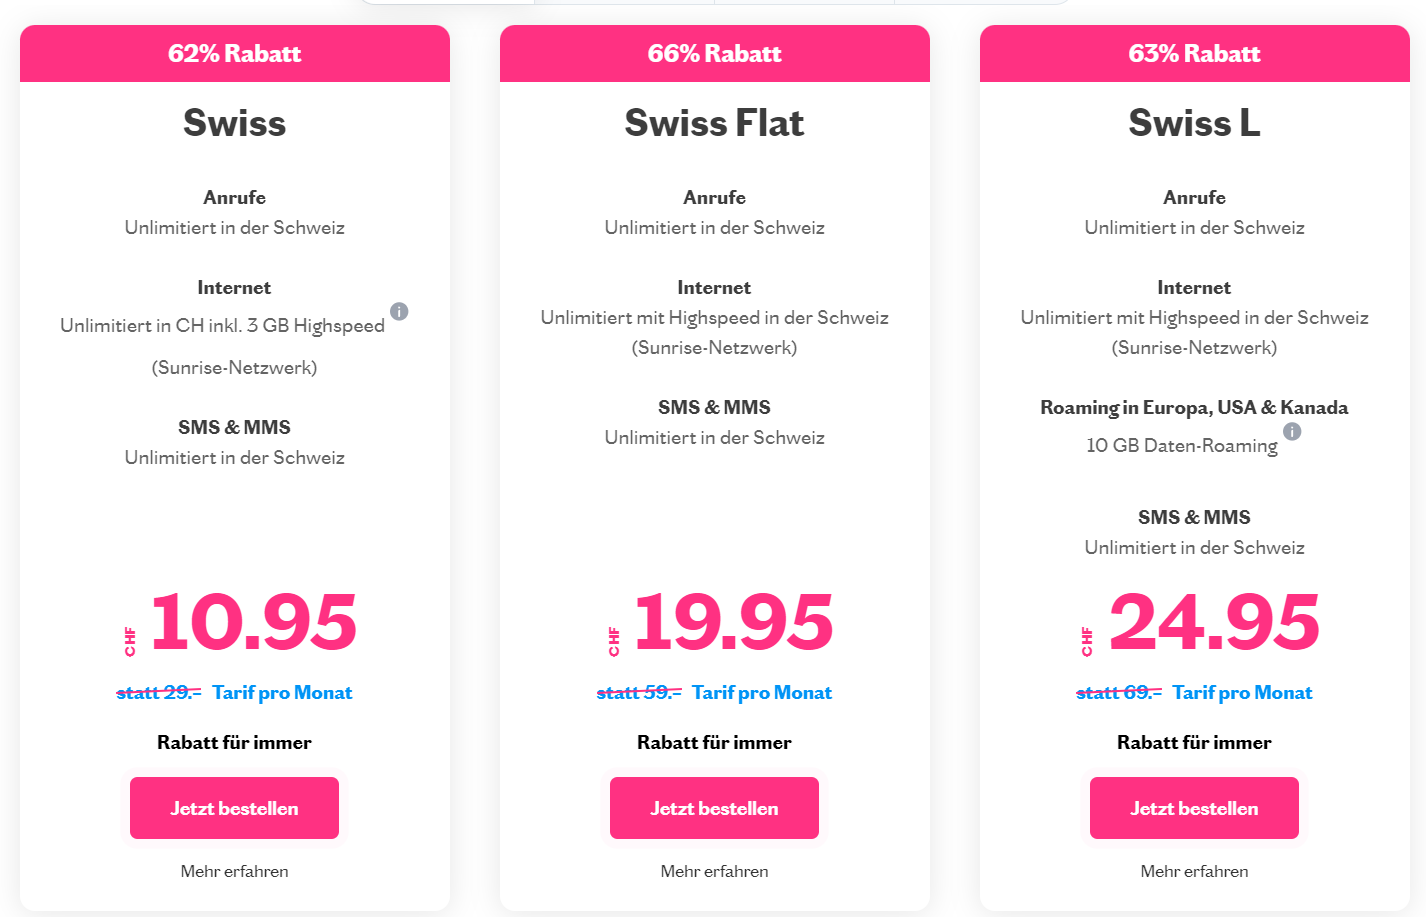Screen dimensions: 1426x917
Task: Click the 63% Rabatt header
Action: pos(1194,54)
